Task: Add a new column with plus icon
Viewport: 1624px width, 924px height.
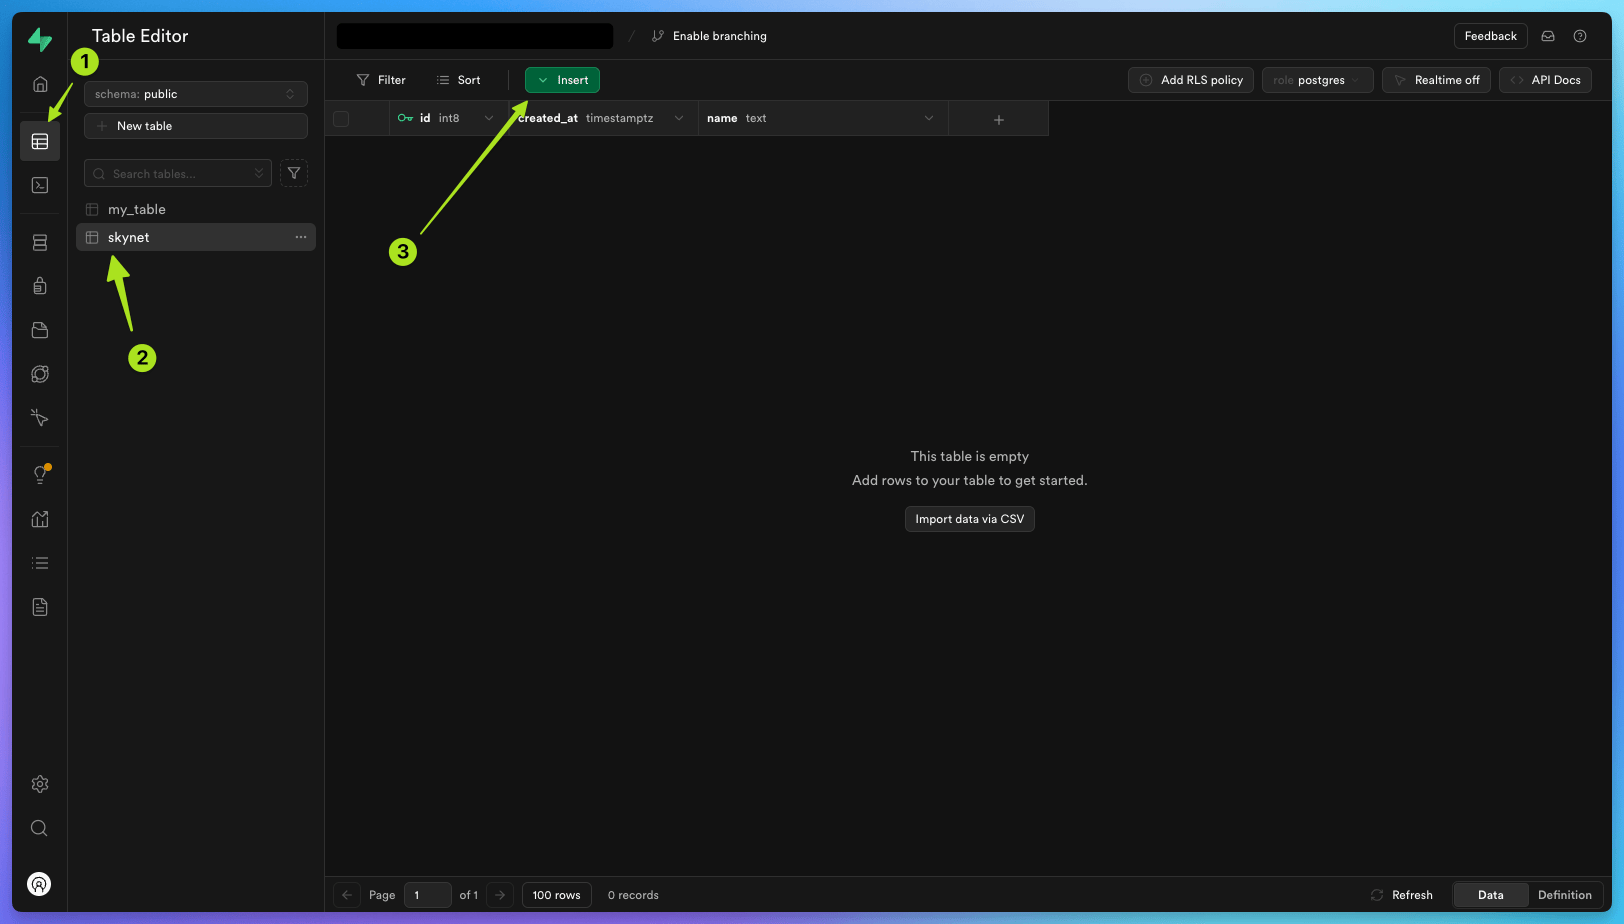Action: coord(998,119)
